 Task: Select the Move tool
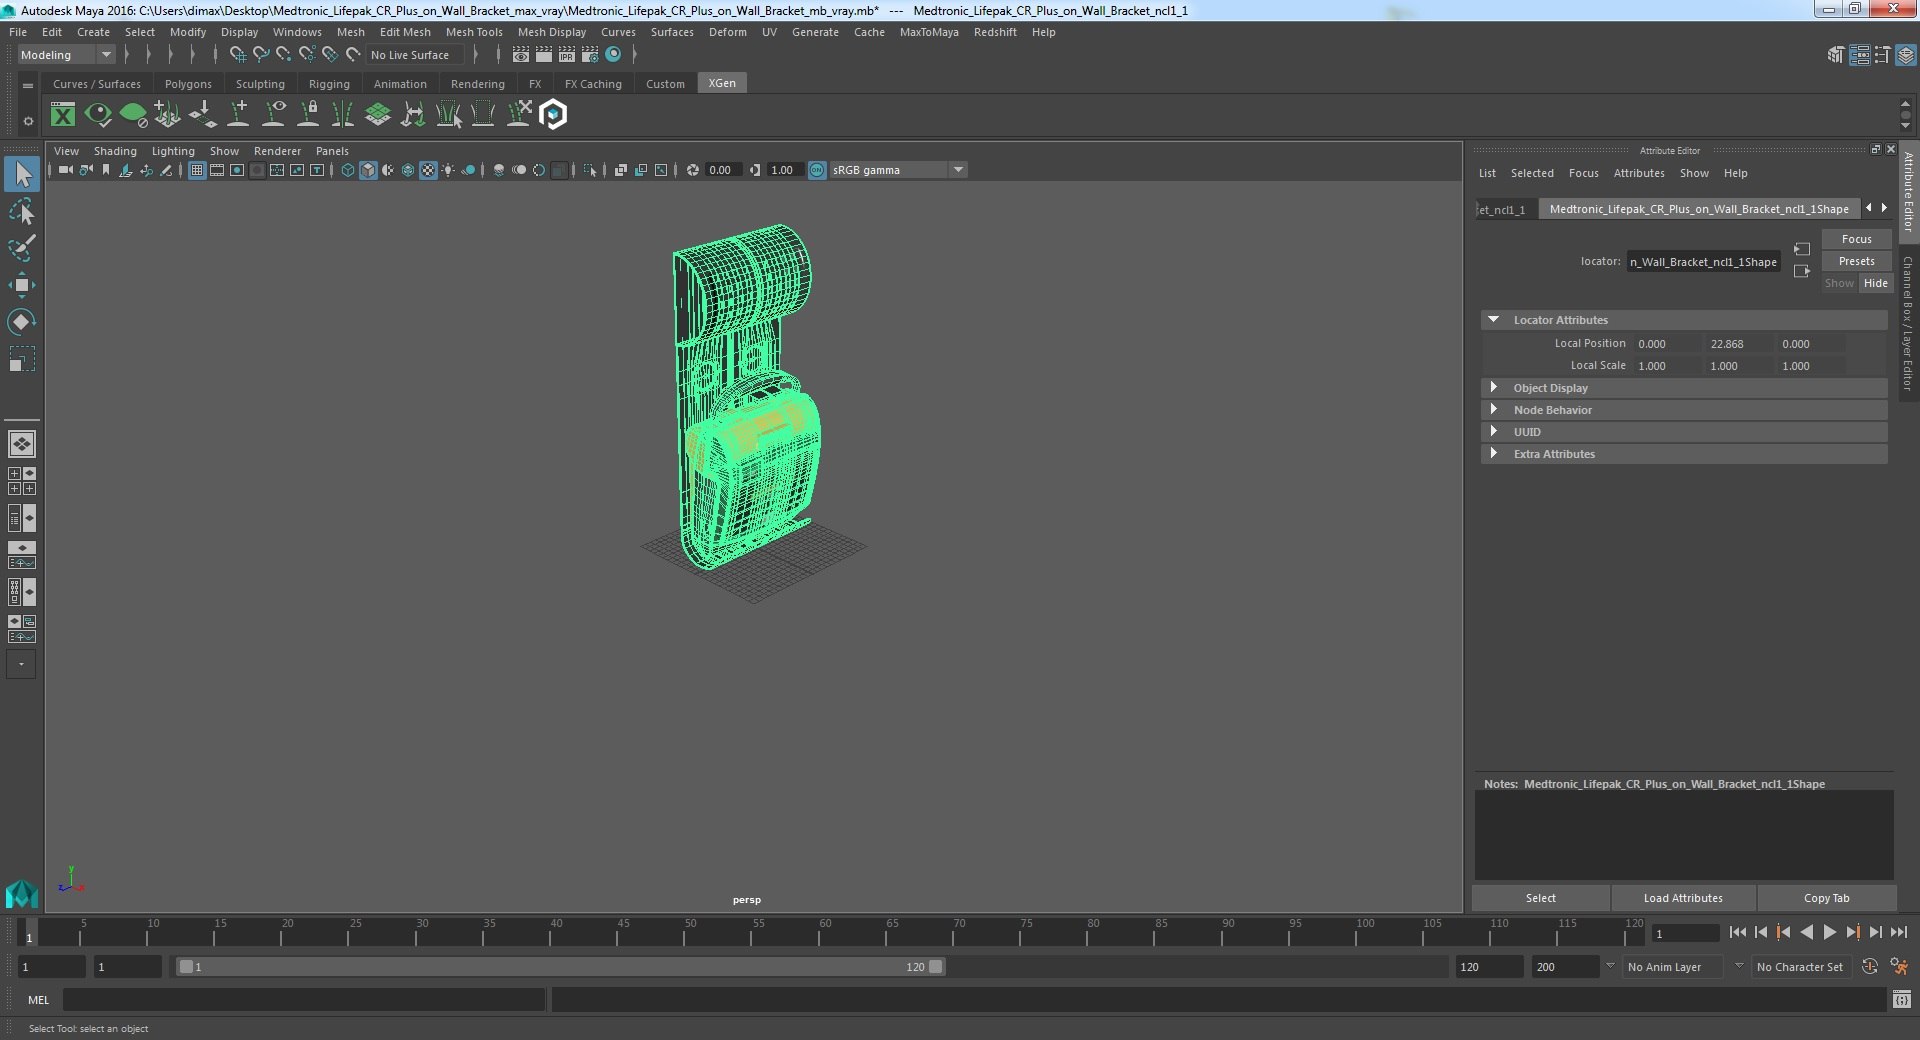pos(21,285)
